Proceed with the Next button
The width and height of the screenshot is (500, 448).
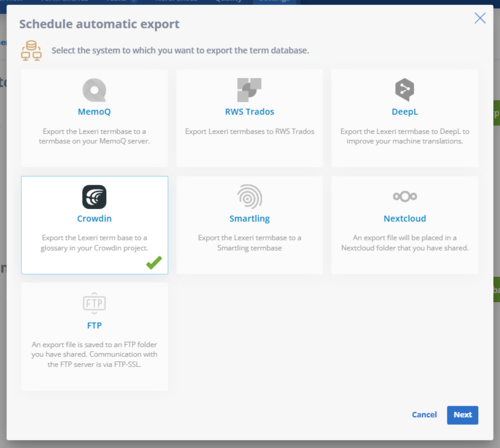tap(463, 415)
